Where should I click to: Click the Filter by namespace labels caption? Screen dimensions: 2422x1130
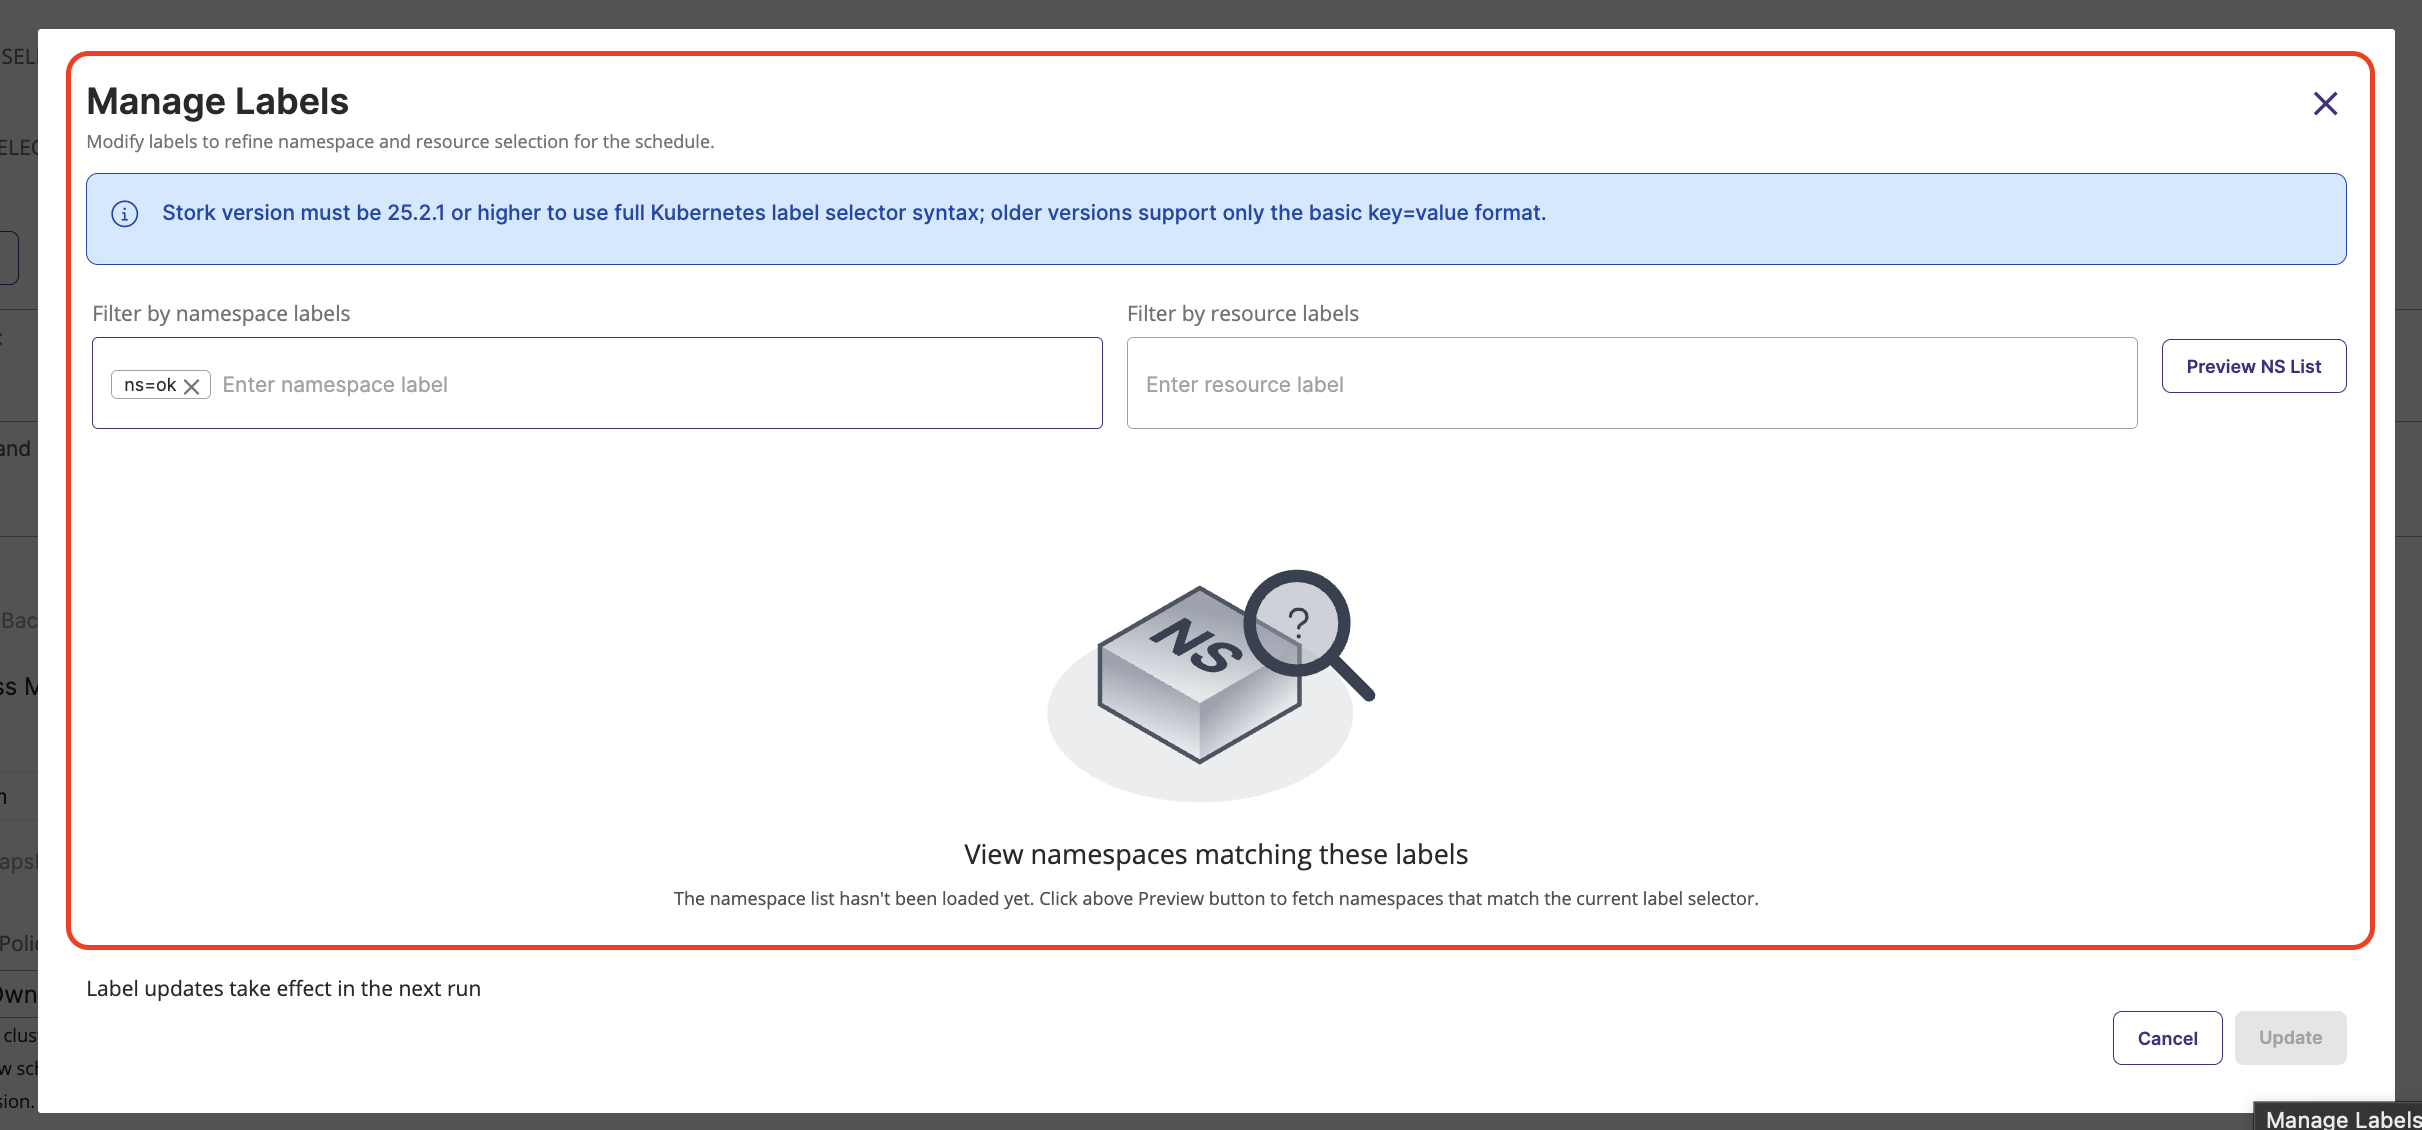[x=221, y=314]
